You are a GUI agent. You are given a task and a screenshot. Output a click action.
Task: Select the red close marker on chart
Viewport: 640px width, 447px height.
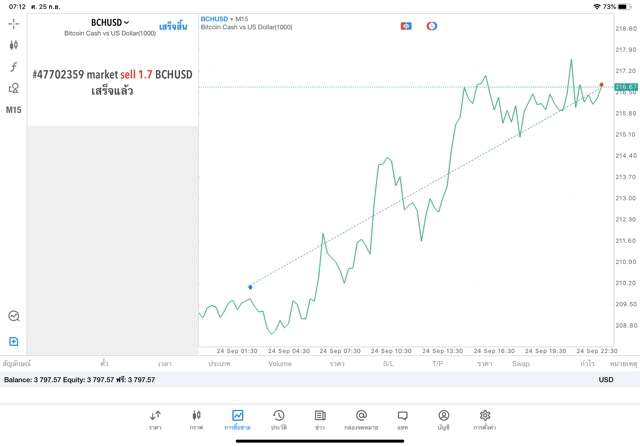click(601, 85)
